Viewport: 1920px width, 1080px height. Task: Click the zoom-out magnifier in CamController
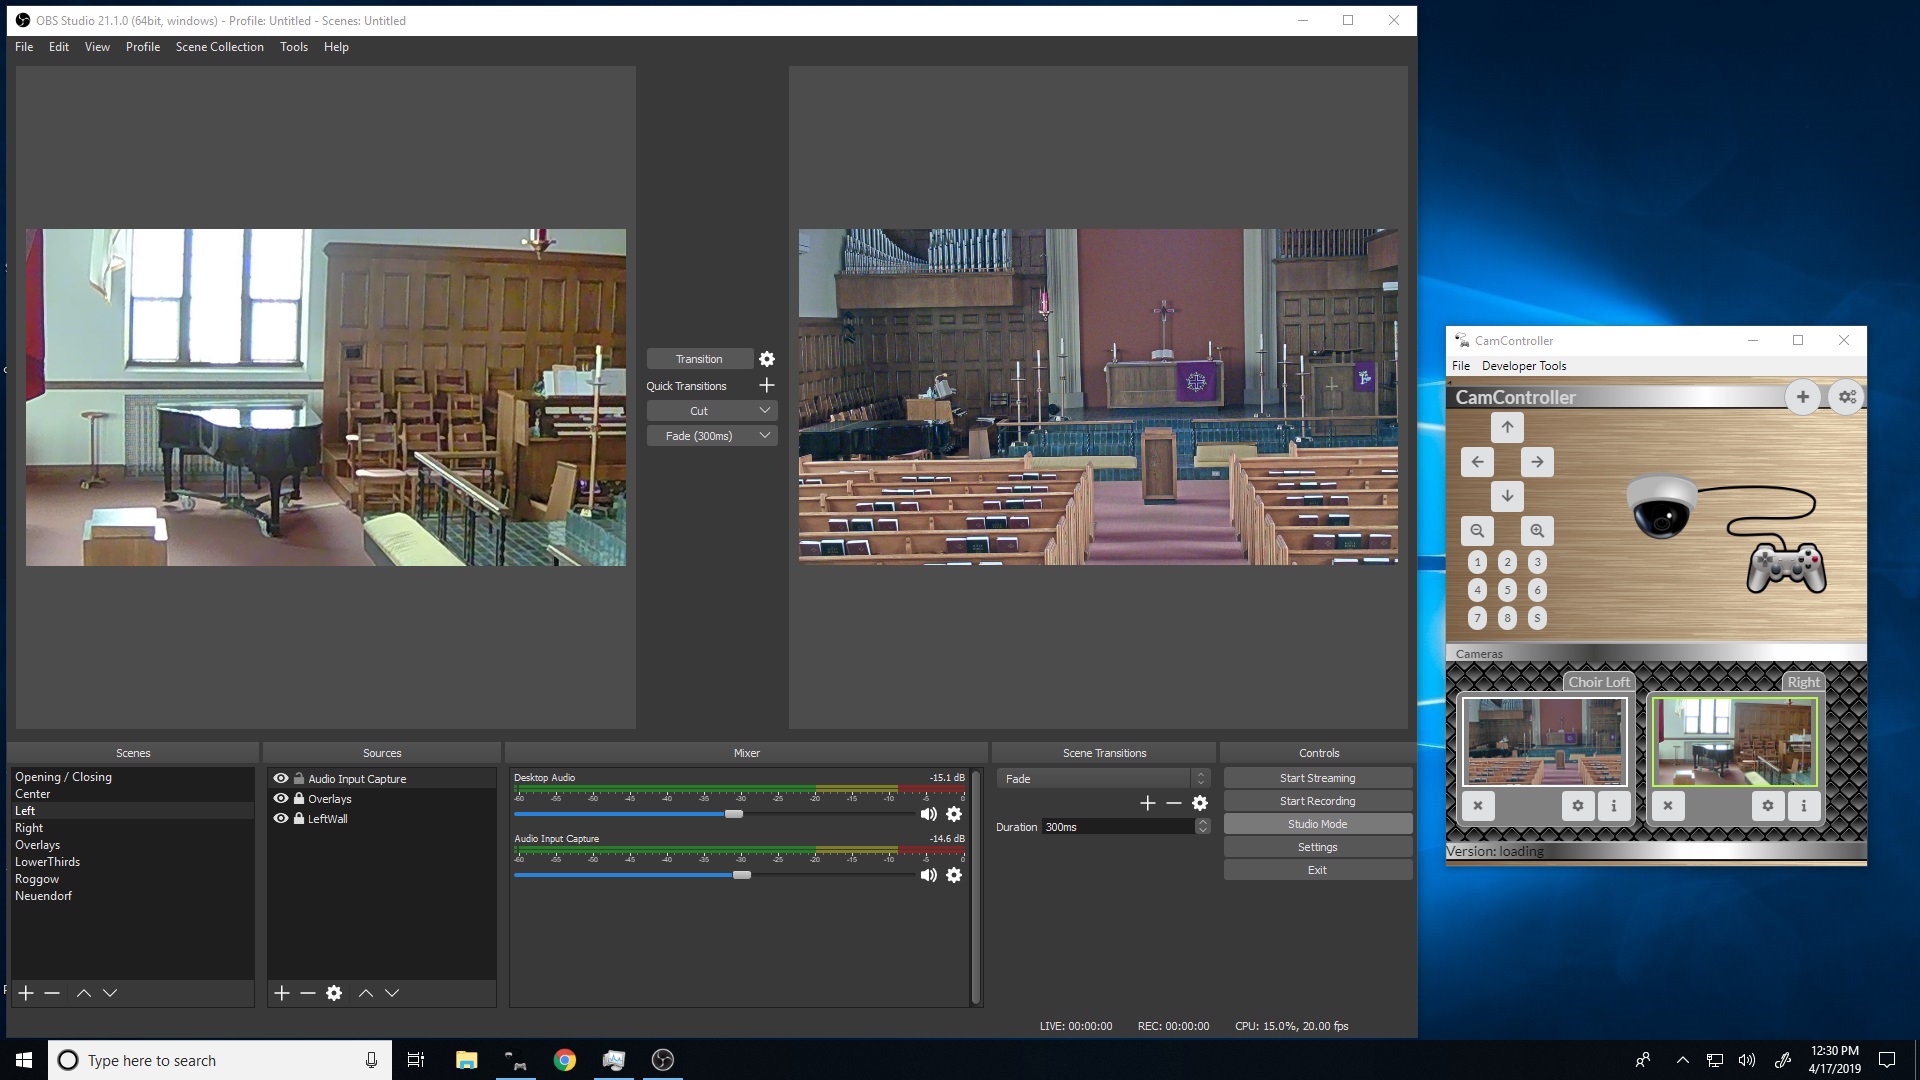[1478, 531]
